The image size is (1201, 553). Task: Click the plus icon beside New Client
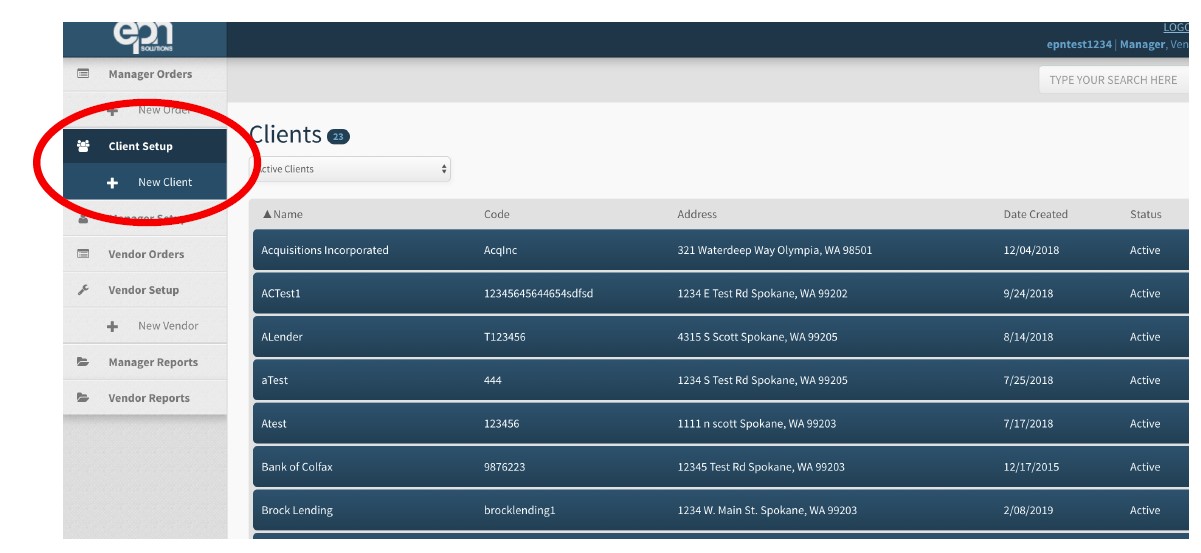pyautogui.click(x=113, y=183)
